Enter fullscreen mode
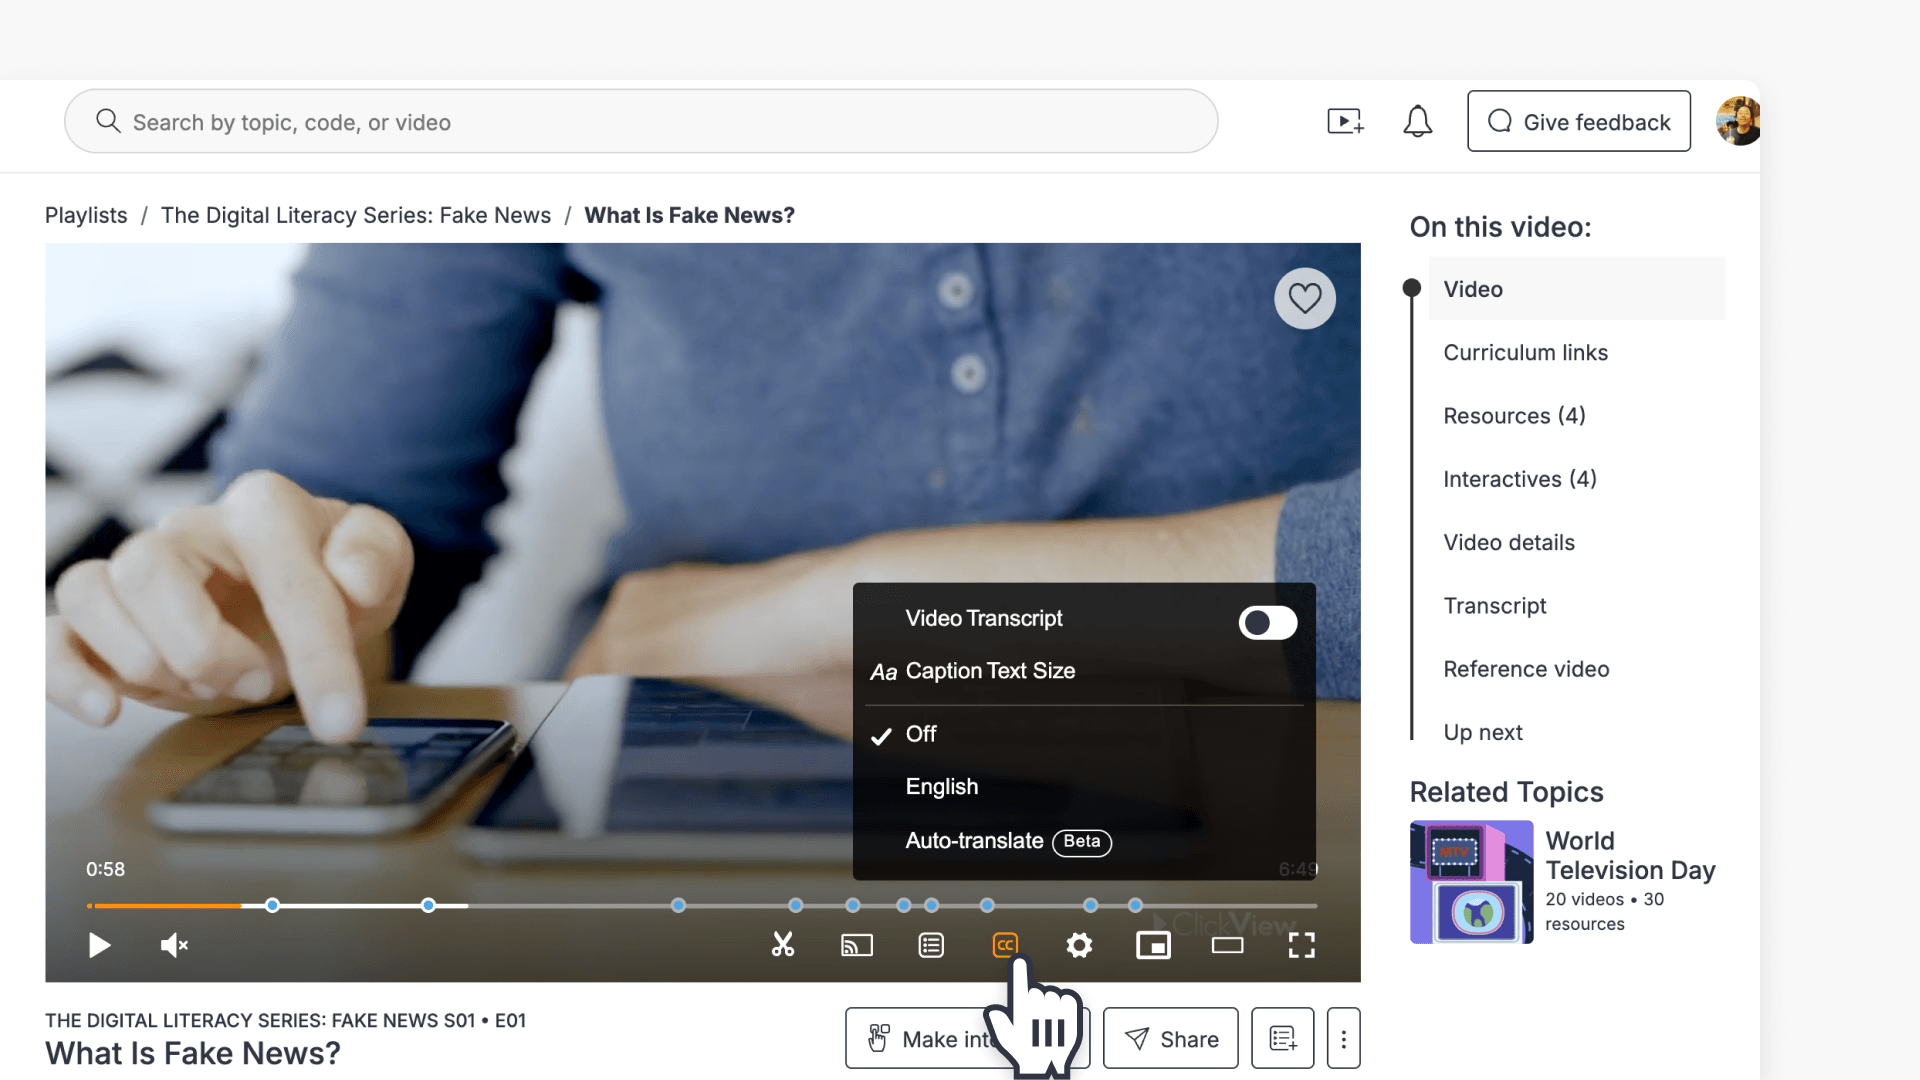 1301,945
